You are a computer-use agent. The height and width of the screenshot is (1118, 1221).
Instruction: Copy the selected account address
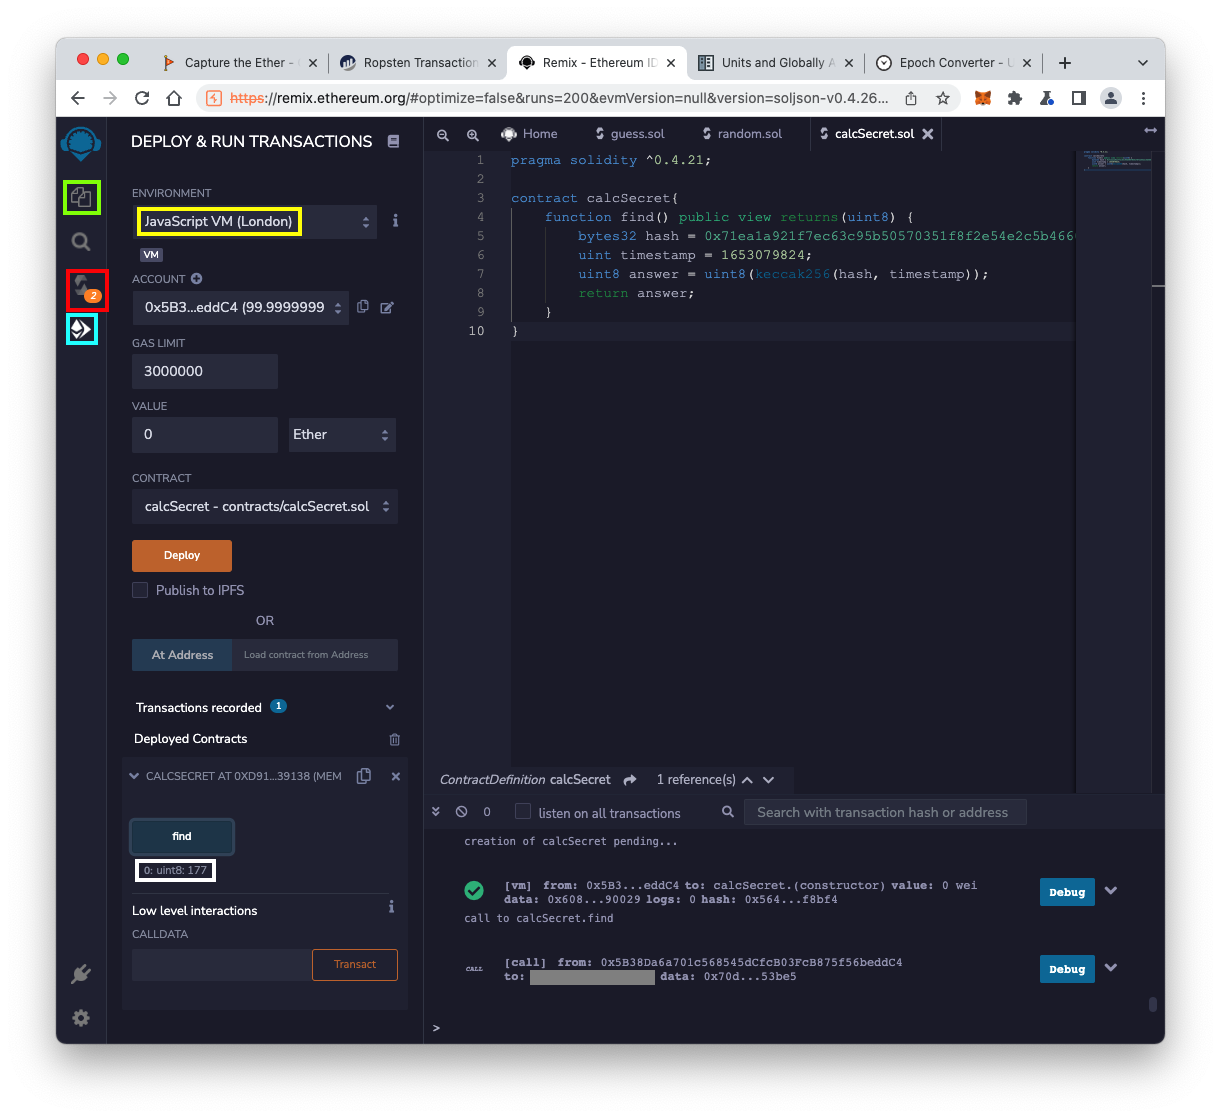pyautogui.click(x=363, y=307)
